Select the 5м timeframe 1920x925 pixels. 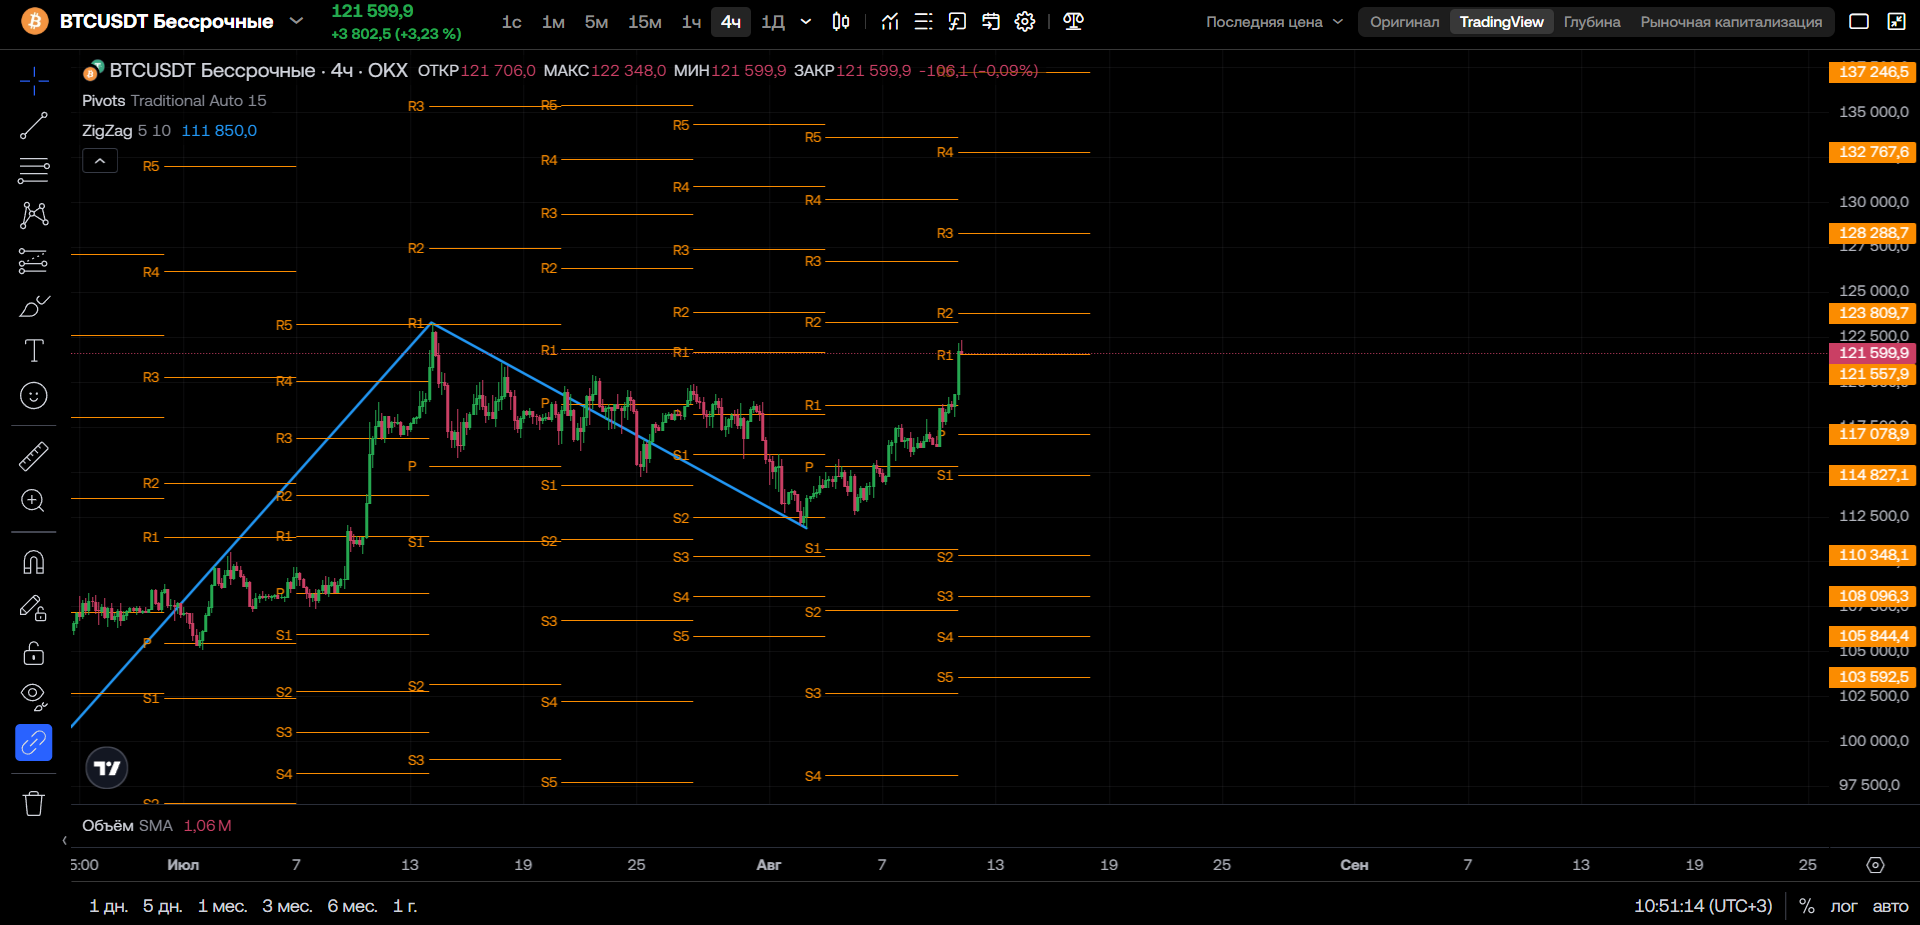(596, 22)
